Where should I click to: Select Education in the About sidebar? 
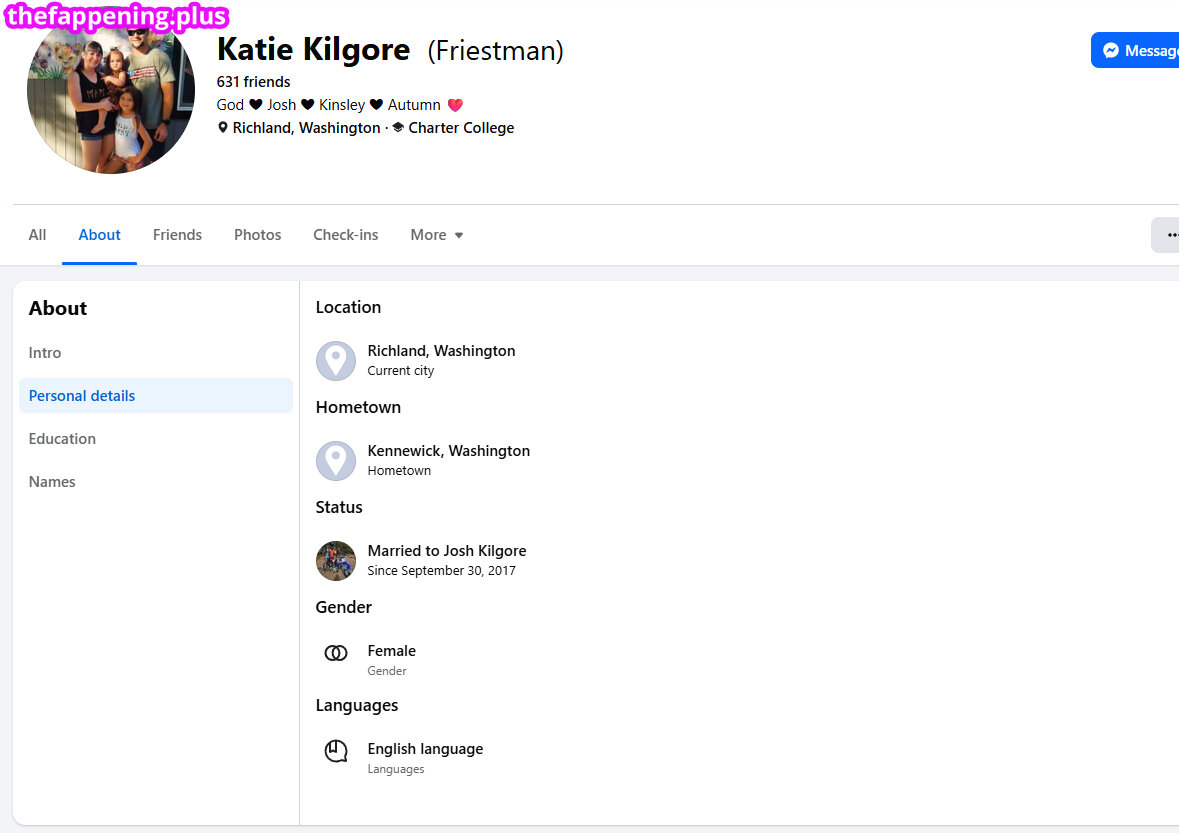pos(62,438)
